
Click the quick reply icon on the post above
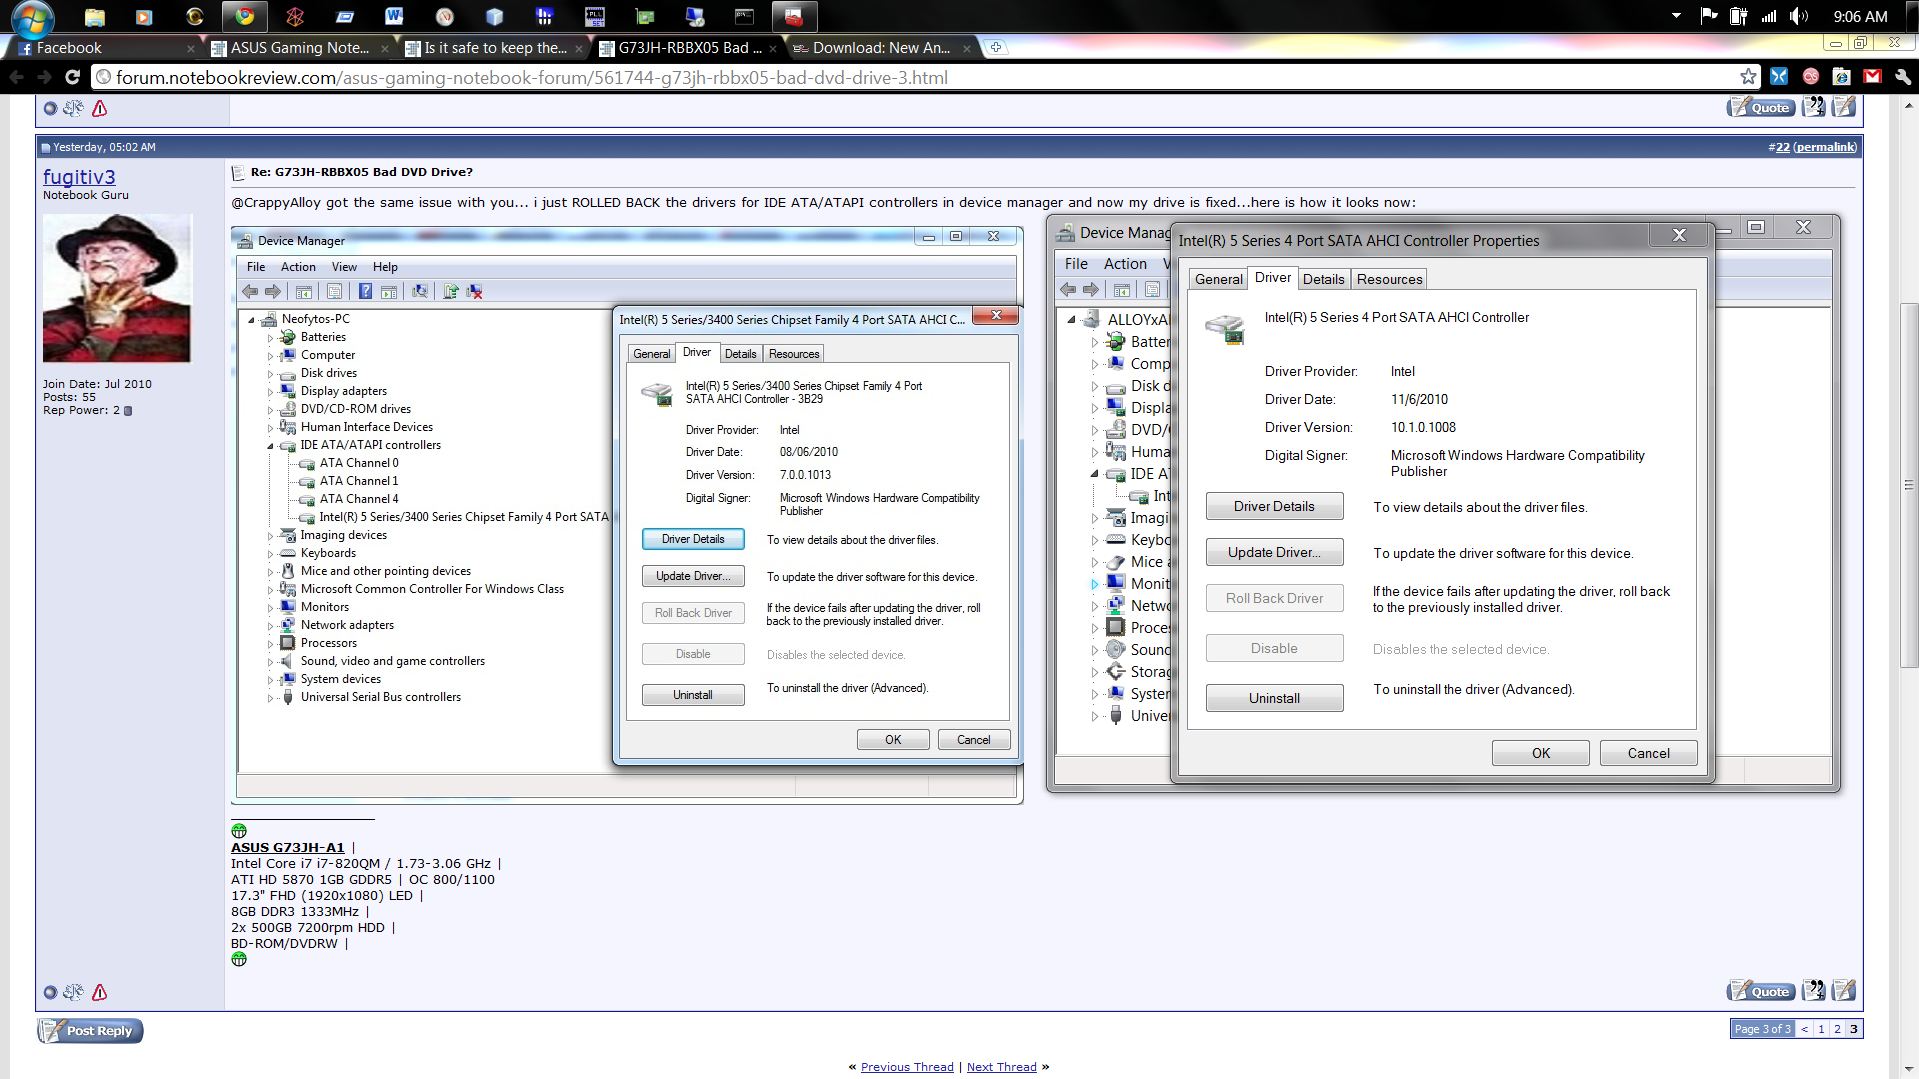[x=1845, y=107]
